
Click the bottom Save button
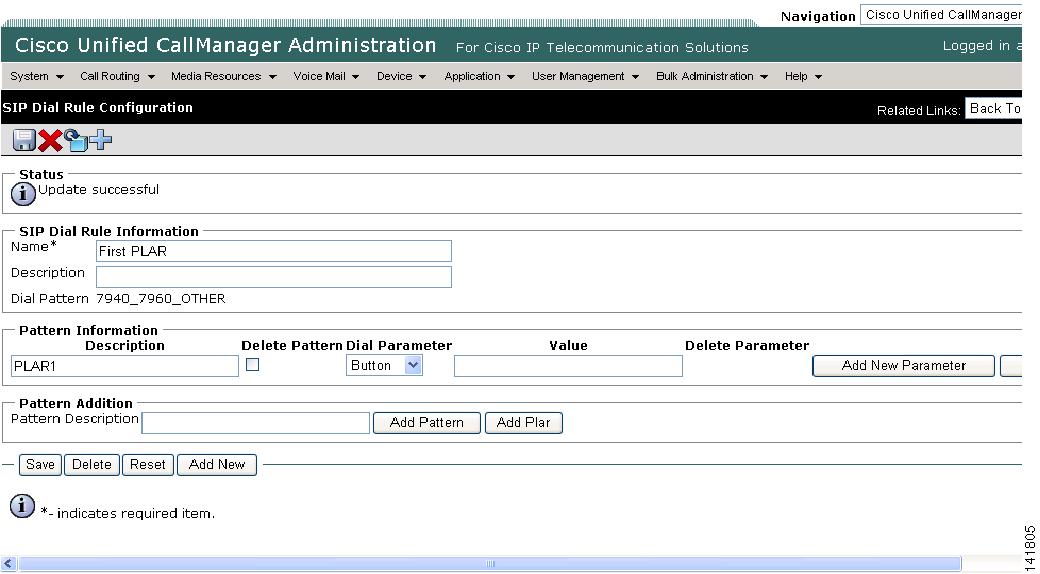(x=40, y=465)
